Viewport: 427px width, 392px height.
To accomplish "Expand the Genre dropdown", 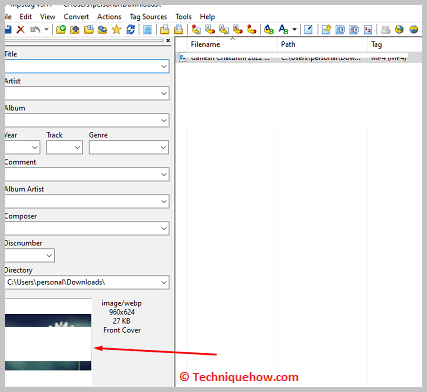I will [x=163, y=147].
